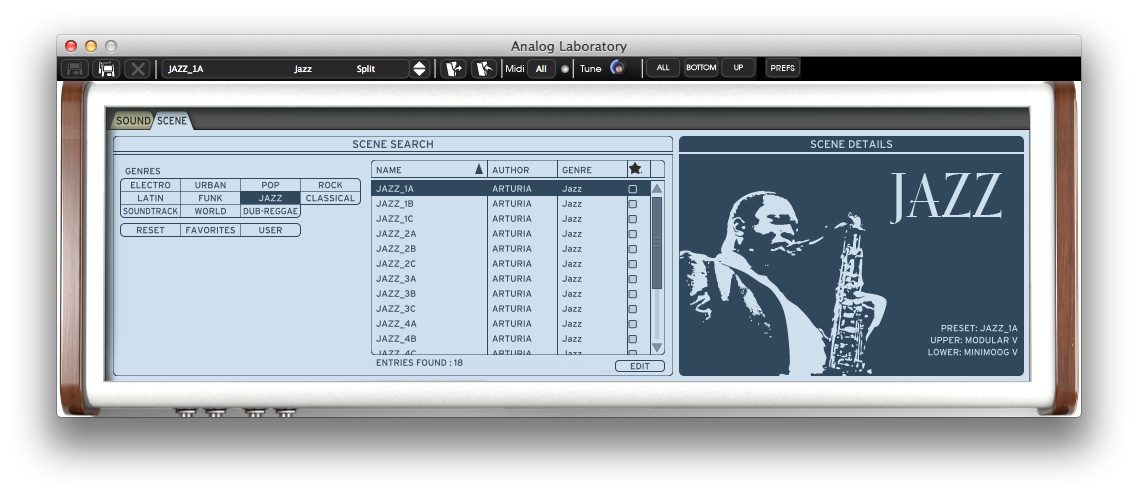This screenshot has height=496, width=1138.
Task: Sort list by NAME column header
Action: tap(429, 170)
